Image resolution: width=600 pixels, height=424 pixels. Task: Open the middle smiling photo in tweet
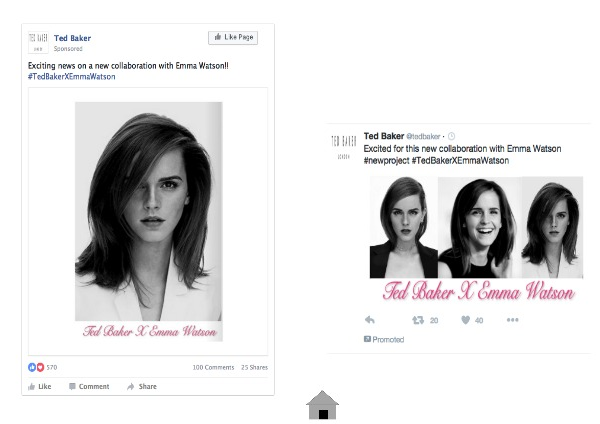pyautogui.click(x=479, y=227)
